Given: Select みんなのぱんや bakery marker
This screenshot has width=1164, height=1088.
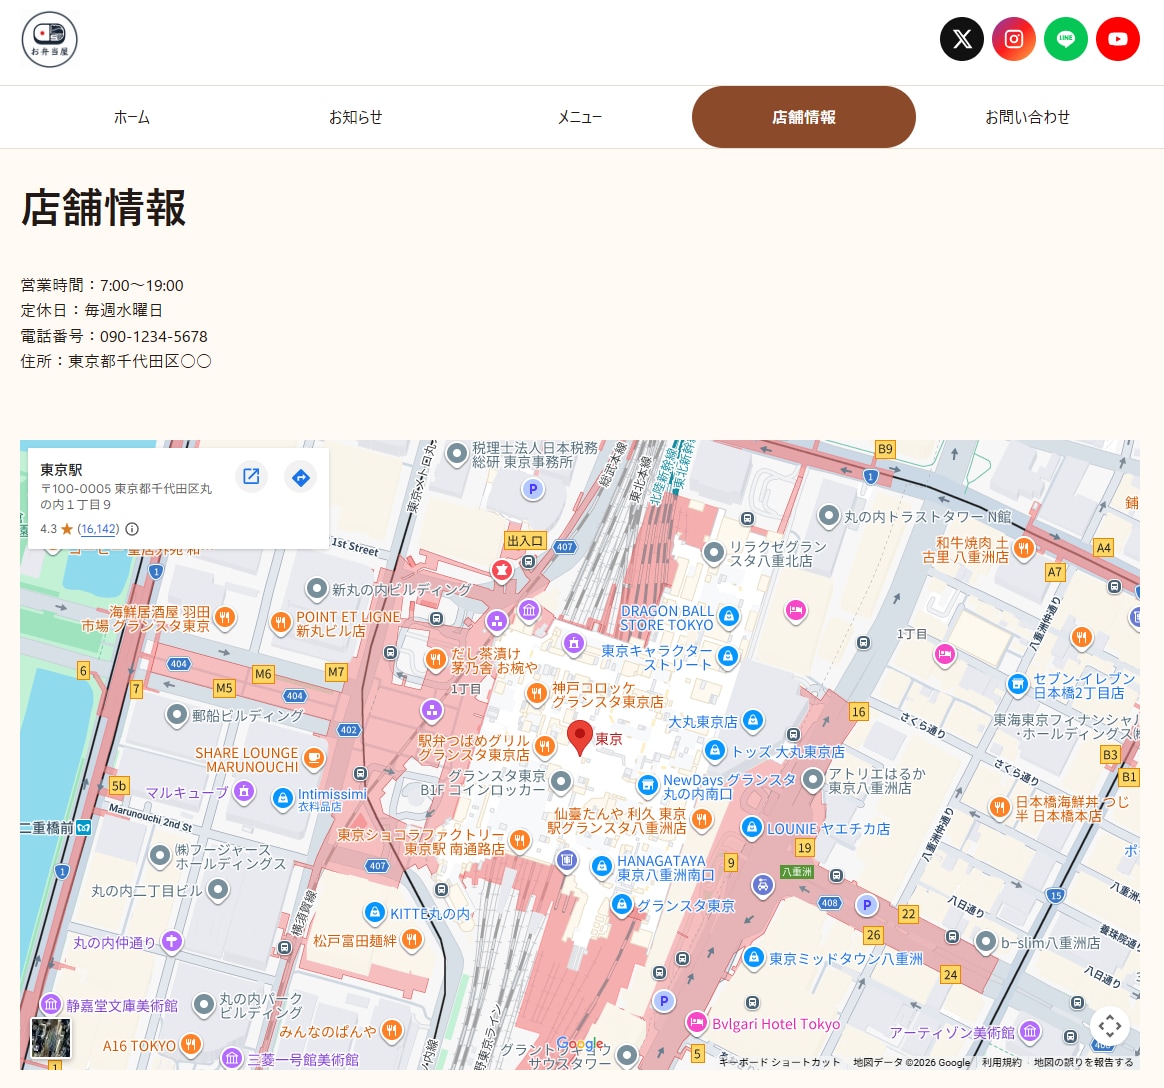Looking at the screenshot, I should tap(392, 1030).
